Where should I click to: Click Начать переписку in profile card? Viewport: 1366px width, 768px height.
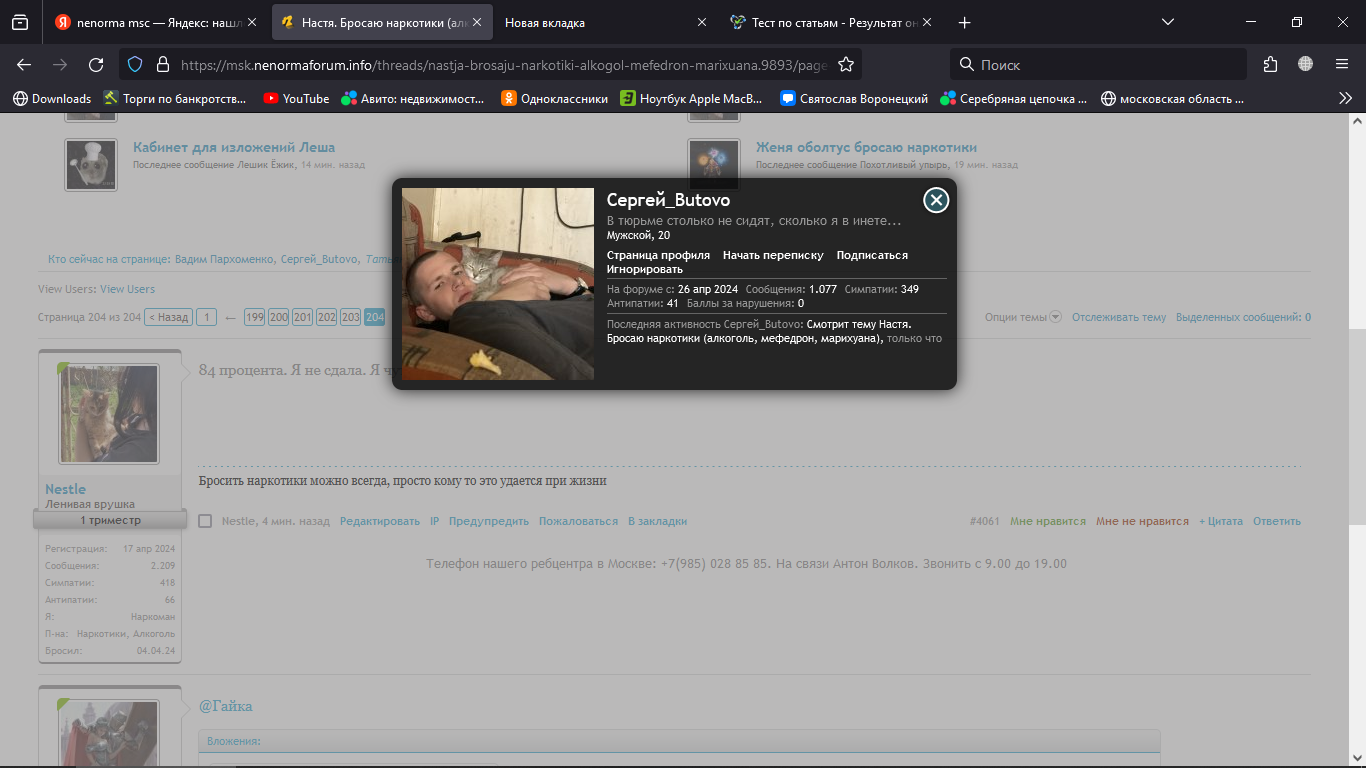point(773,255)
